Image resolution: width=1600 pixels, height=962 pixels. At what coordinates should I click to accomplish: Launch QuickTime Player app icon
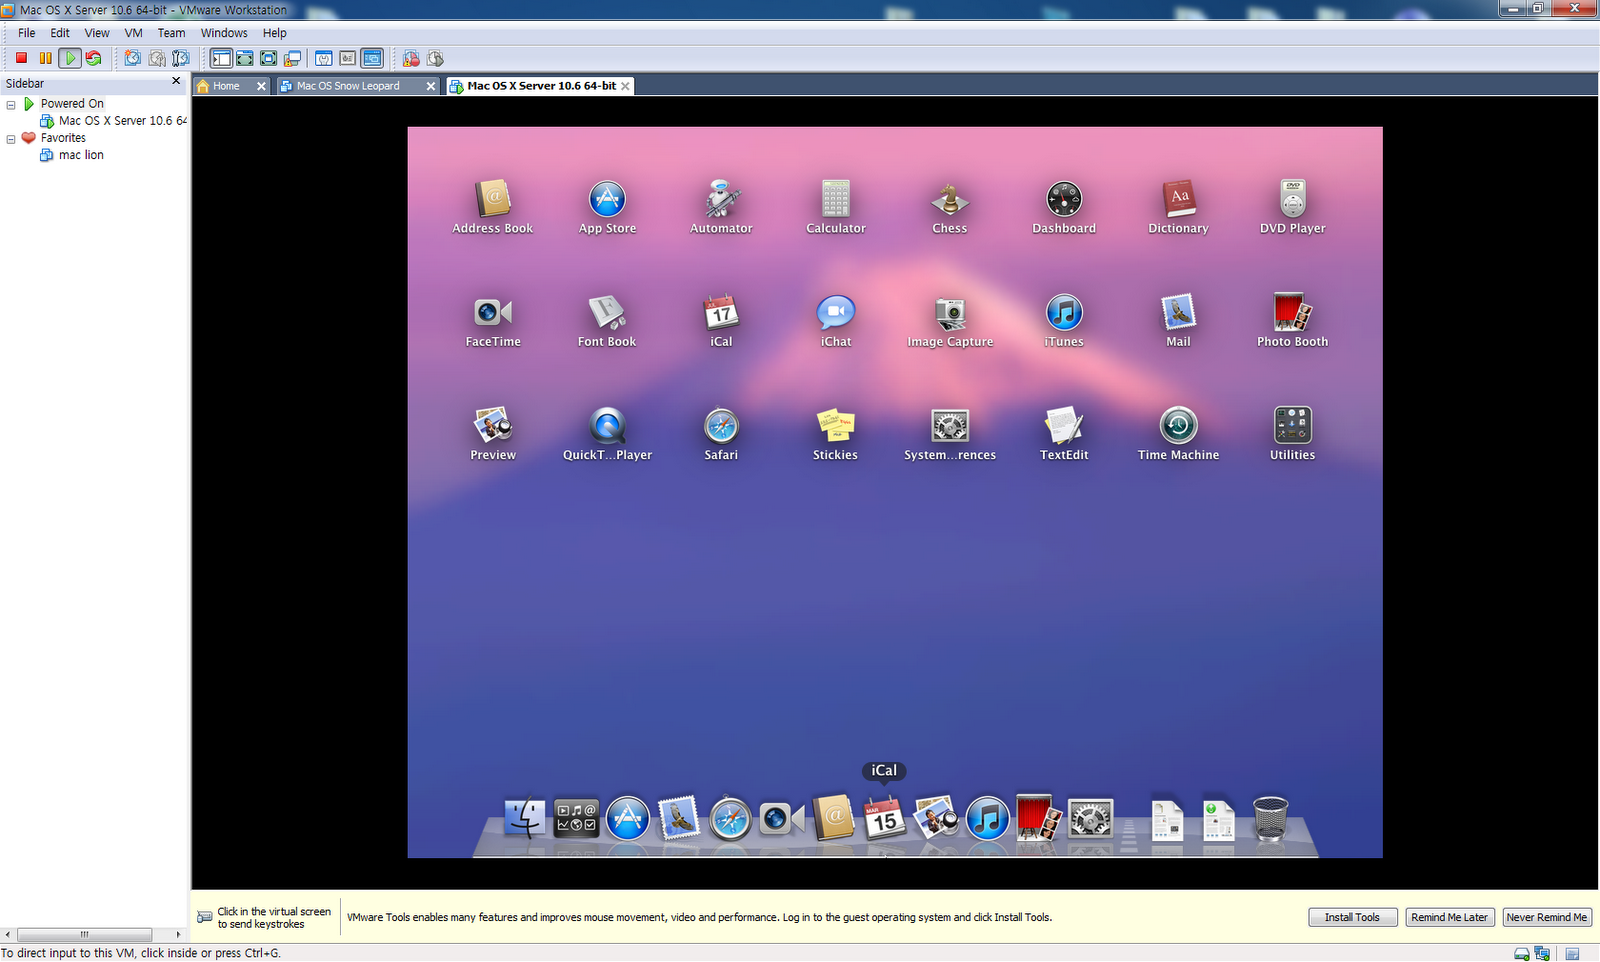point(607,432)
